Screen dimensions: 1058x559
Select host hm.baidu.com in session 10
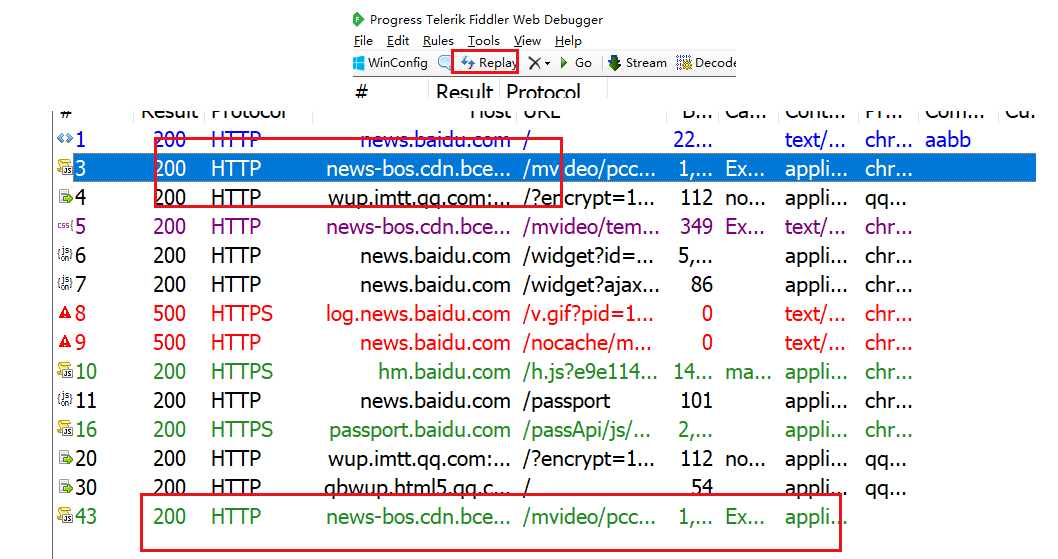[444, 372]
